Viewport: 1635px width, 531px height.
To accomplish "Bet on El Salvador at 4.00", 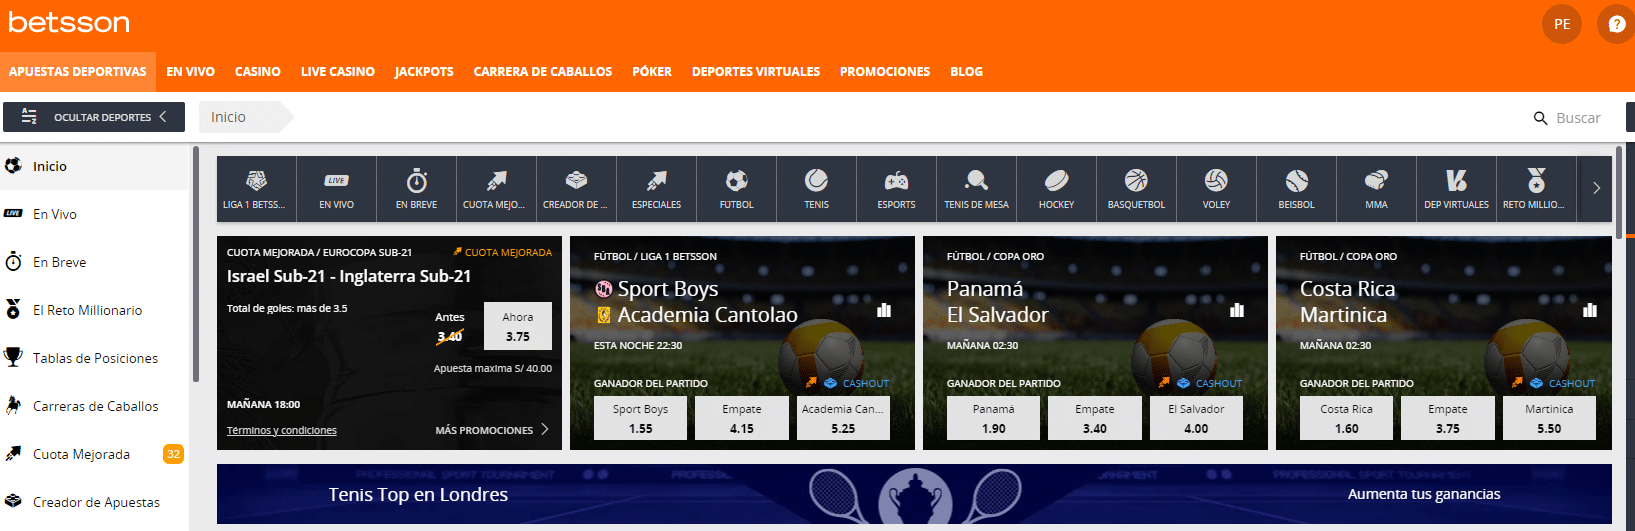I will point(1196,418).
